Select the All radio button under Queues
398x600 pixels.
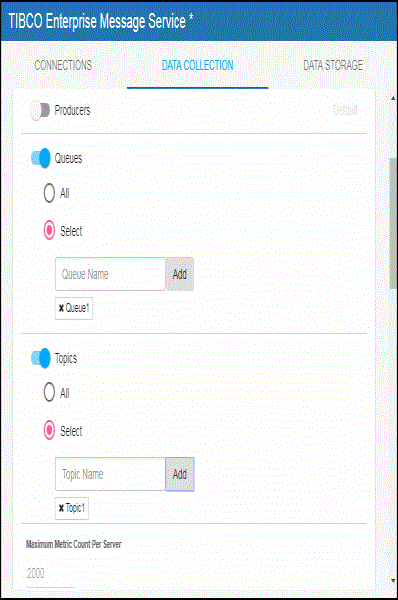coord(49,193)
